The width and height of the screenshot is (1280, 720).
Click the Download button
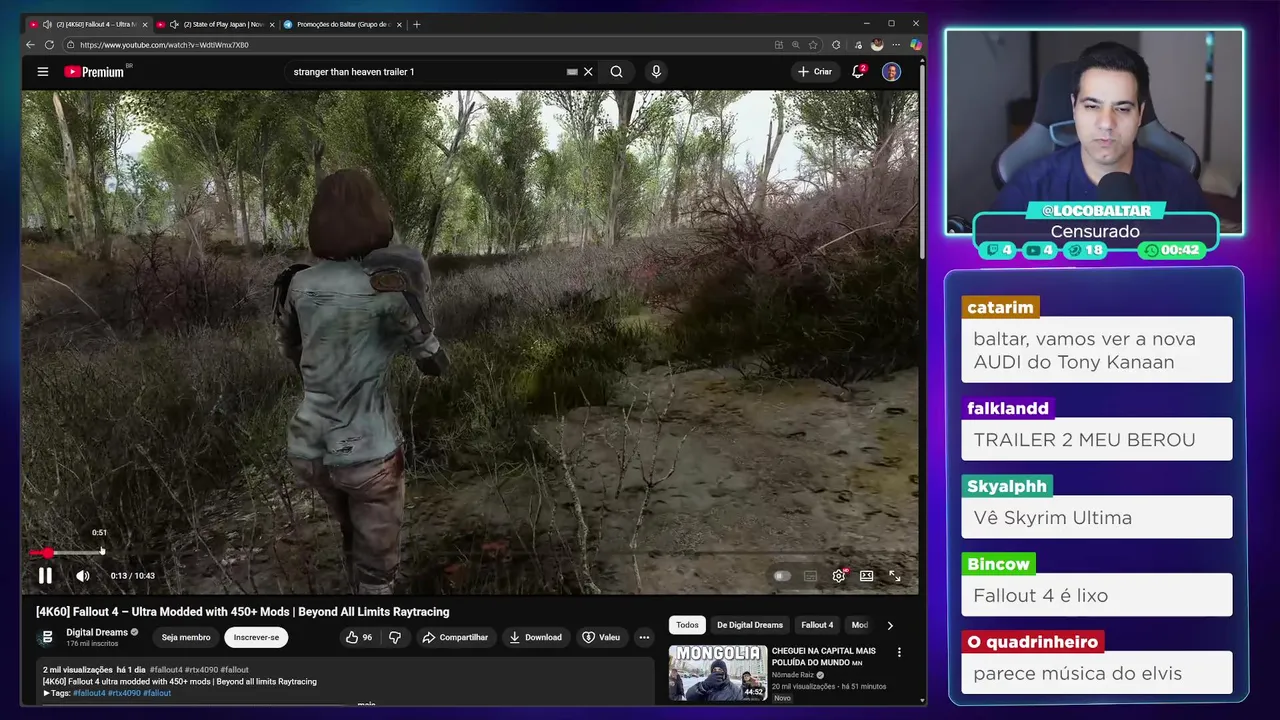coord(535,637)
